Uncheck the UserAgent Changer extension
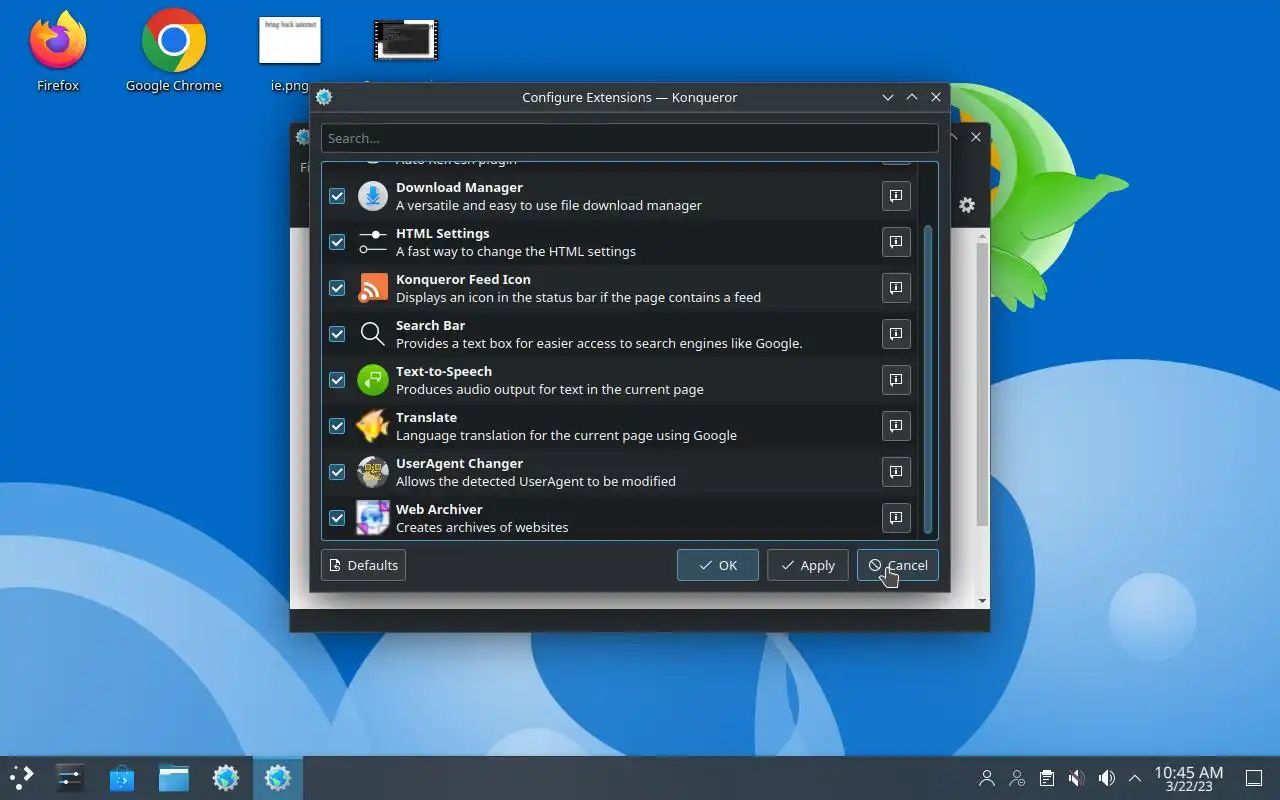The width and height of the screenshot is (1280, 800). tap(337, 472)
